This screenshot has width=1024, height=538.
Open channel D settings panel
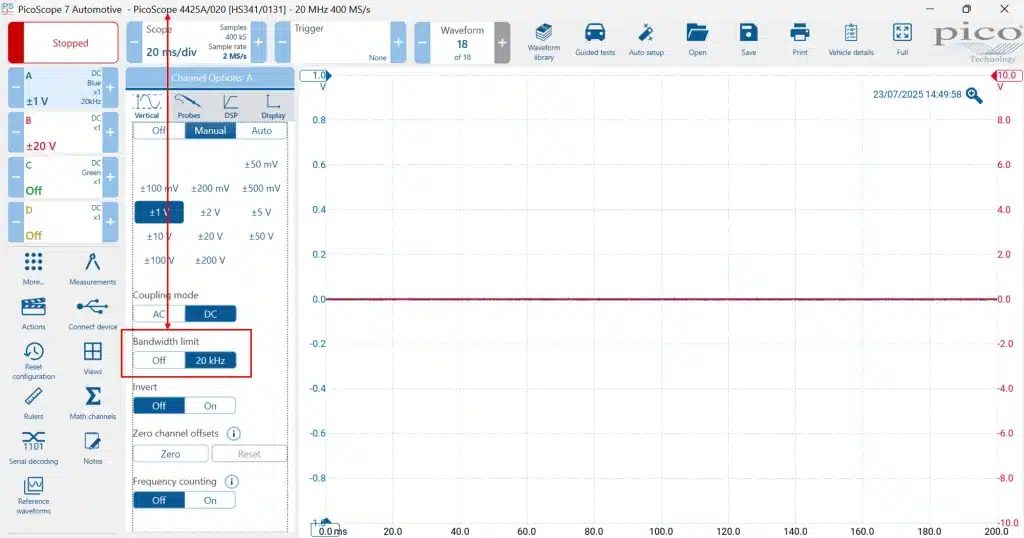click(x=63, y=222)
